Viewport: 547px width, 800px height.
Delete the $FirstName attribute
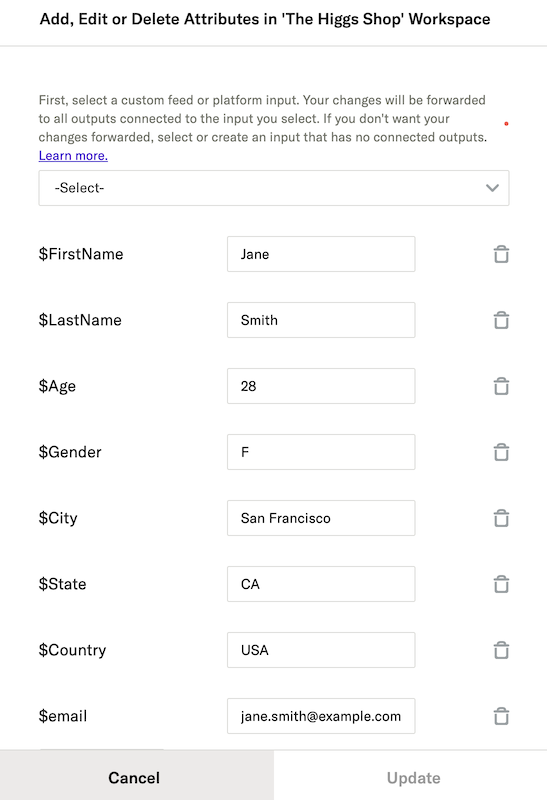[501, 254]
